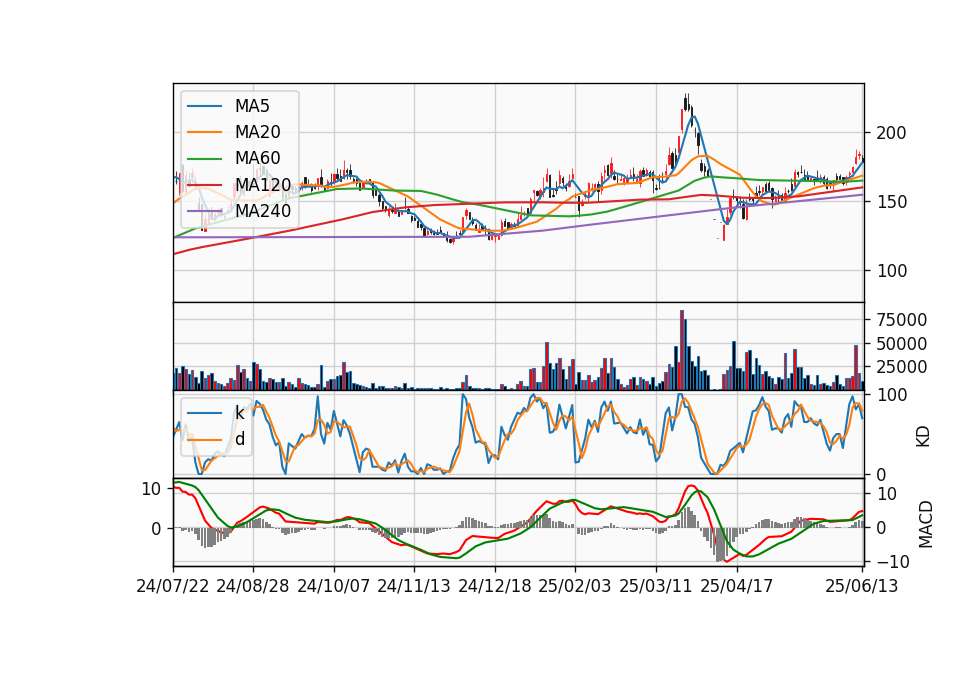Viewport: 960px width, 690px height.
Task: Click the 25000 volume axis label
Action: tap(902, 367)
